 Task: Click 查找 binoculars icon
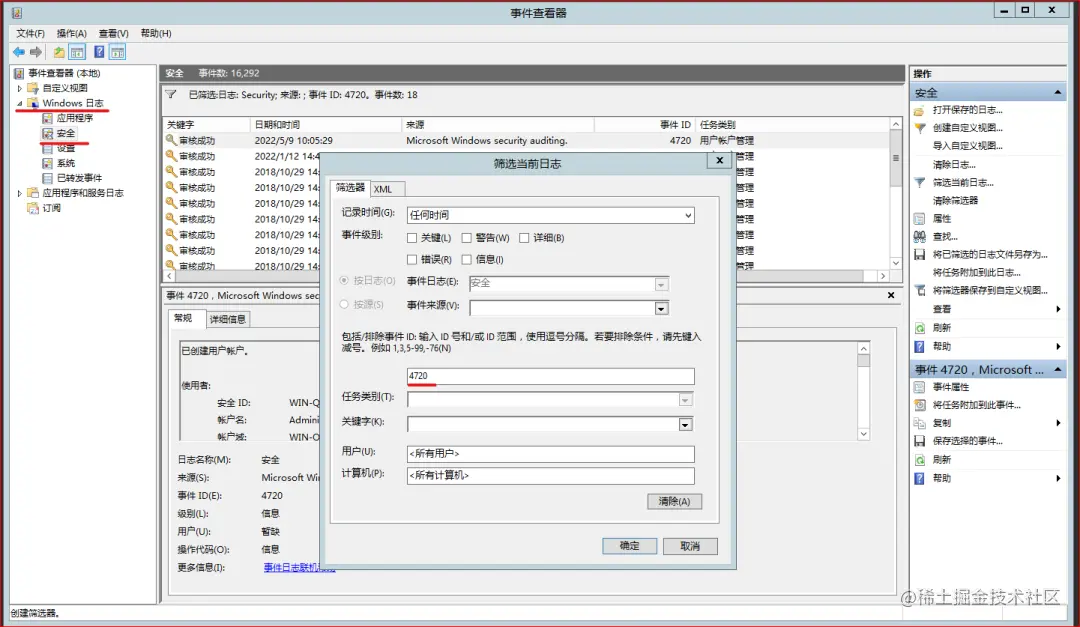click(x=920, y=236)
